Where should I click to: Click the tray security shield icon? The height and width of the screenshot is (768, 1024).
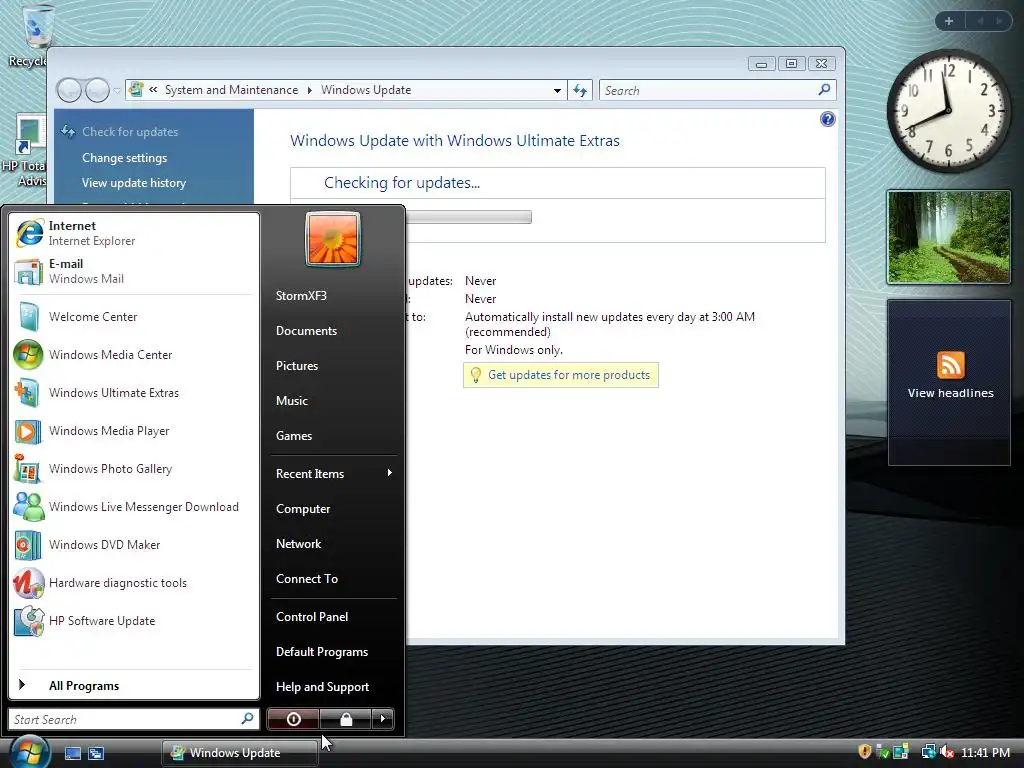pyautogui.click(x=865, y=752)
